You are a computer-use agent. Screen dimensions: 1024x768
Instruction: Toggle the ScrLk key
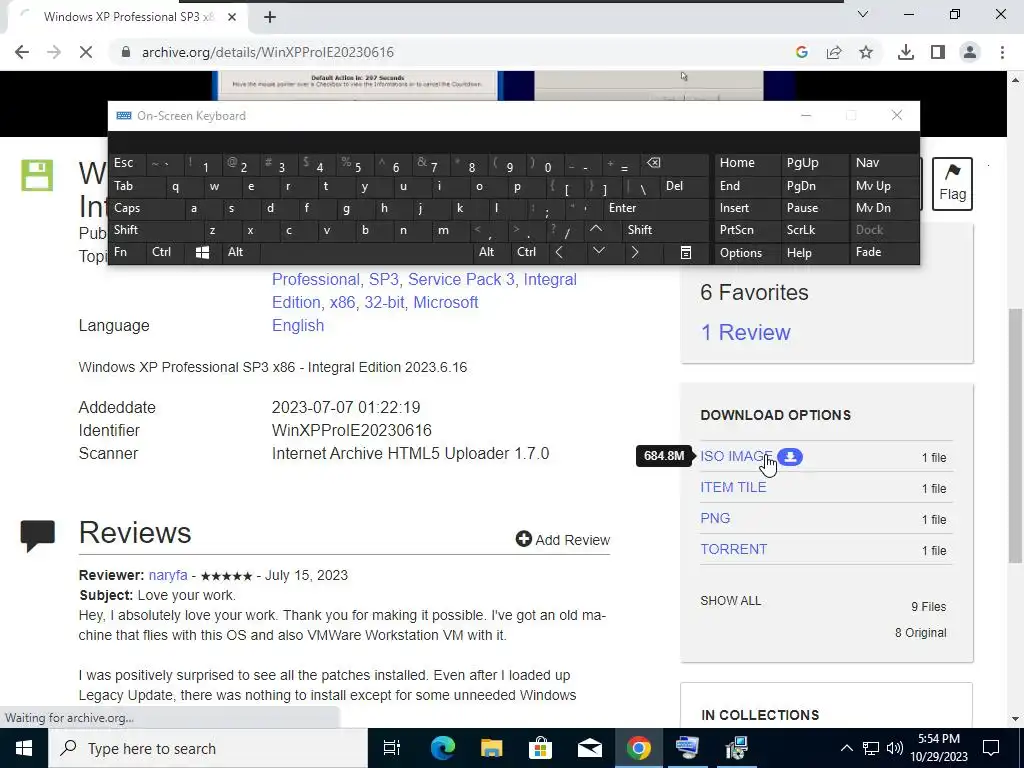pyautogui.click(x=814, y=230)
